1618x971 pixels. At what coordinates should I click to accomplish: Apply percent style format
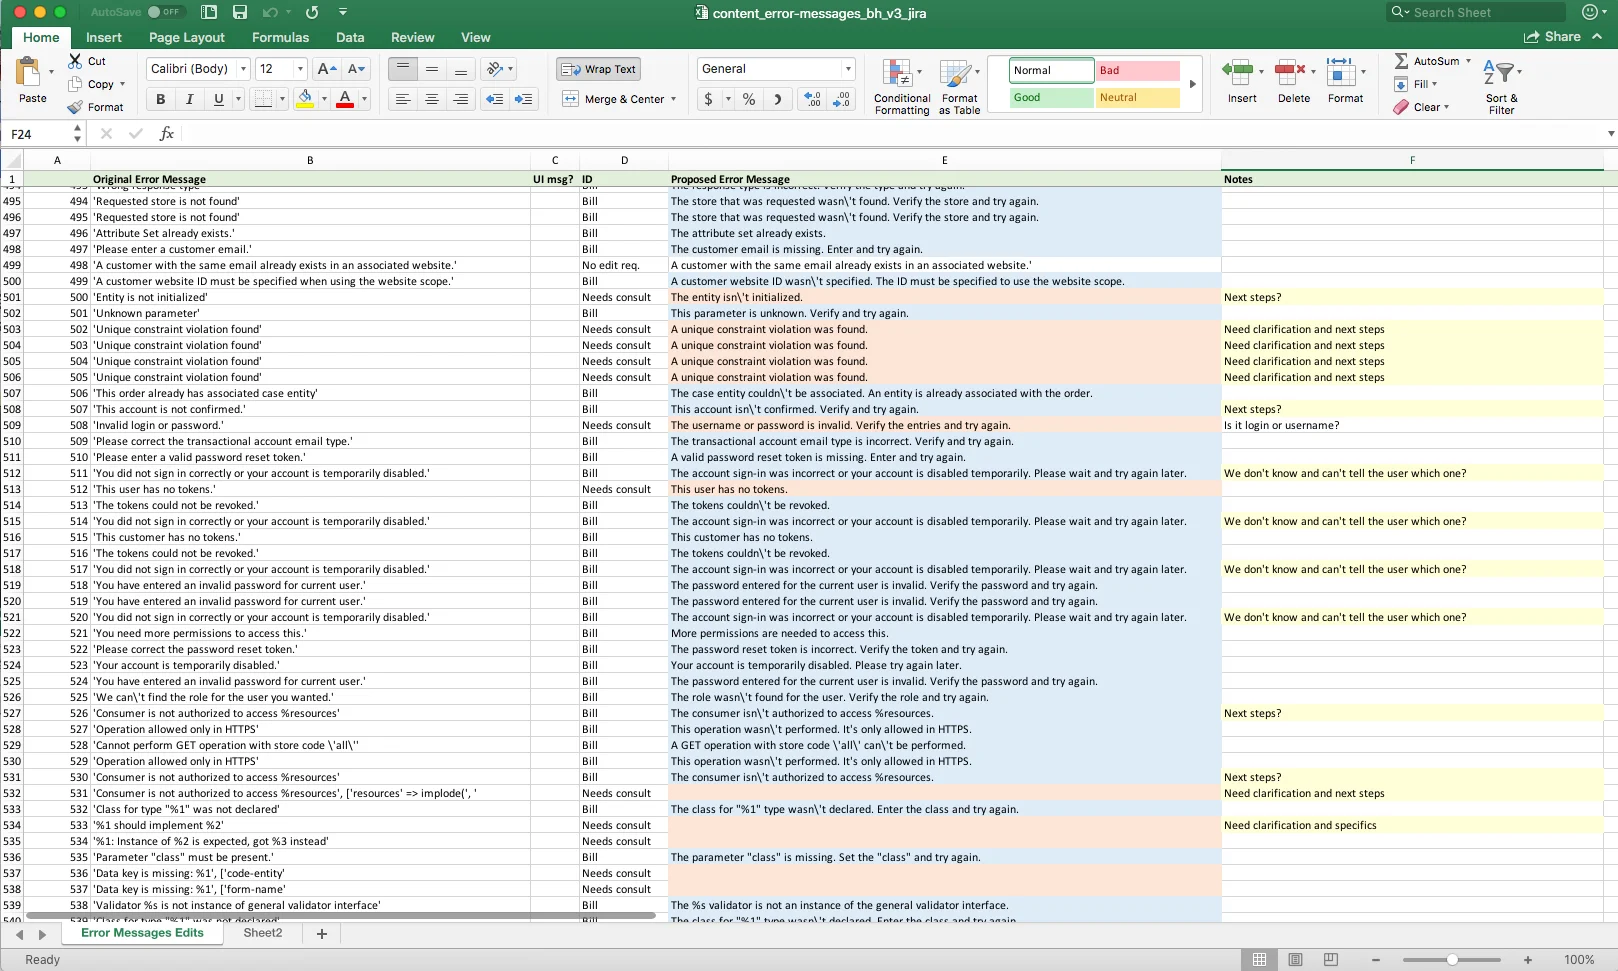[749, 99]
